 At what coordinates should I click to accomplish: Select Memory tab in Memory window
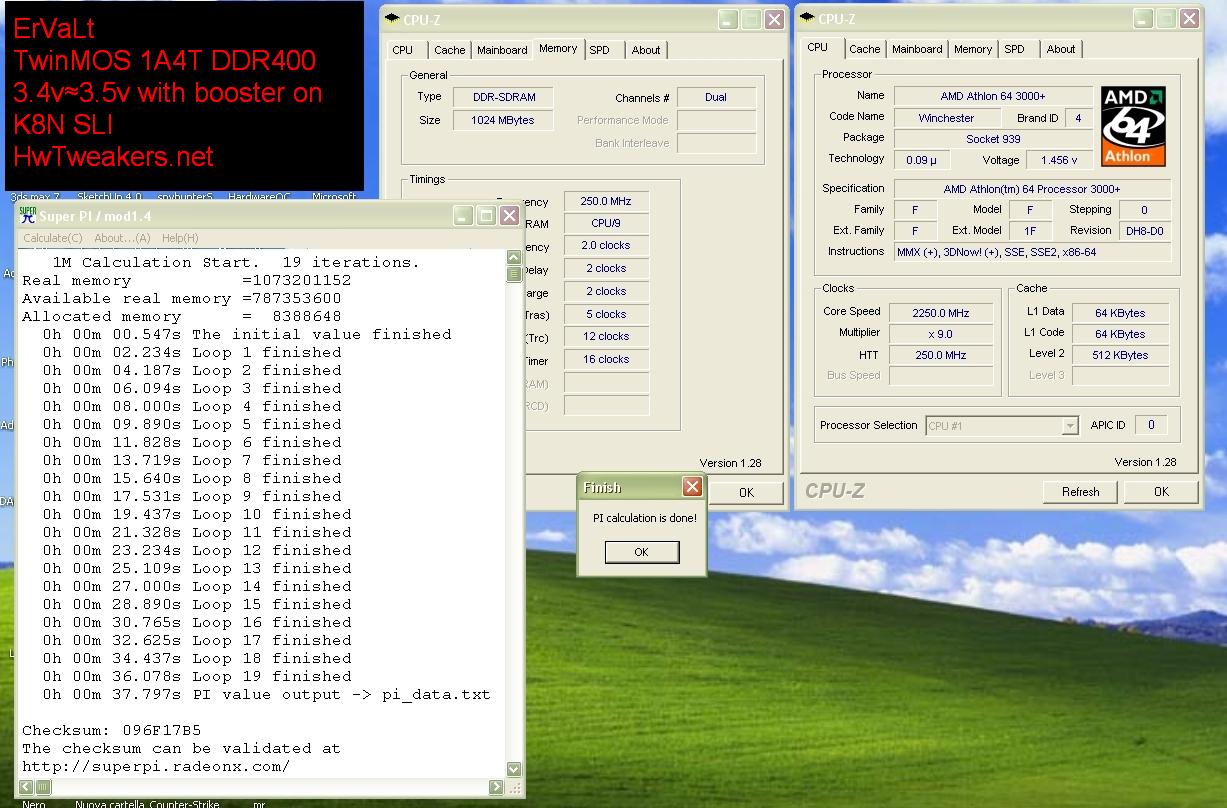pos(558,48)
